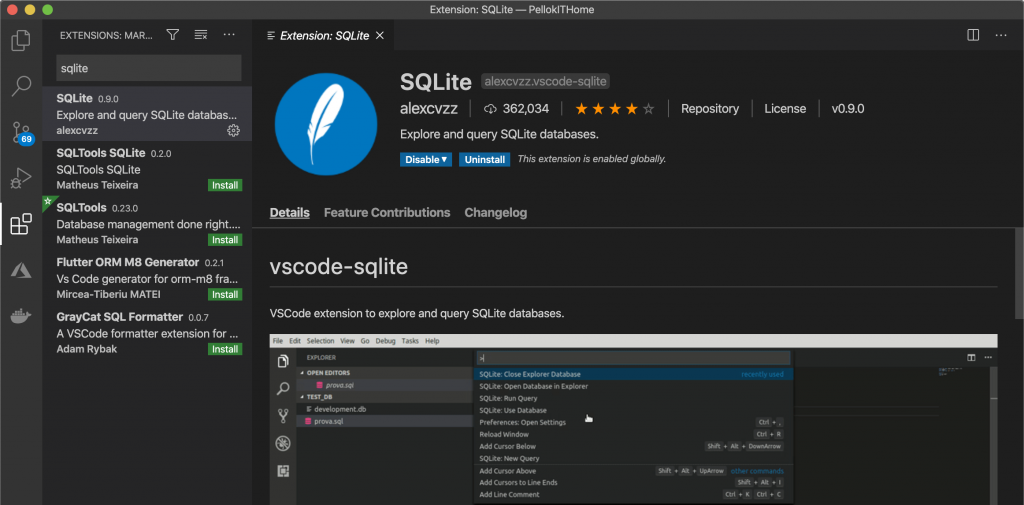This screenshot has height=505, width=1024.
Task: Click the filter extensions funnel icon
Action: (x=172, y=35)
